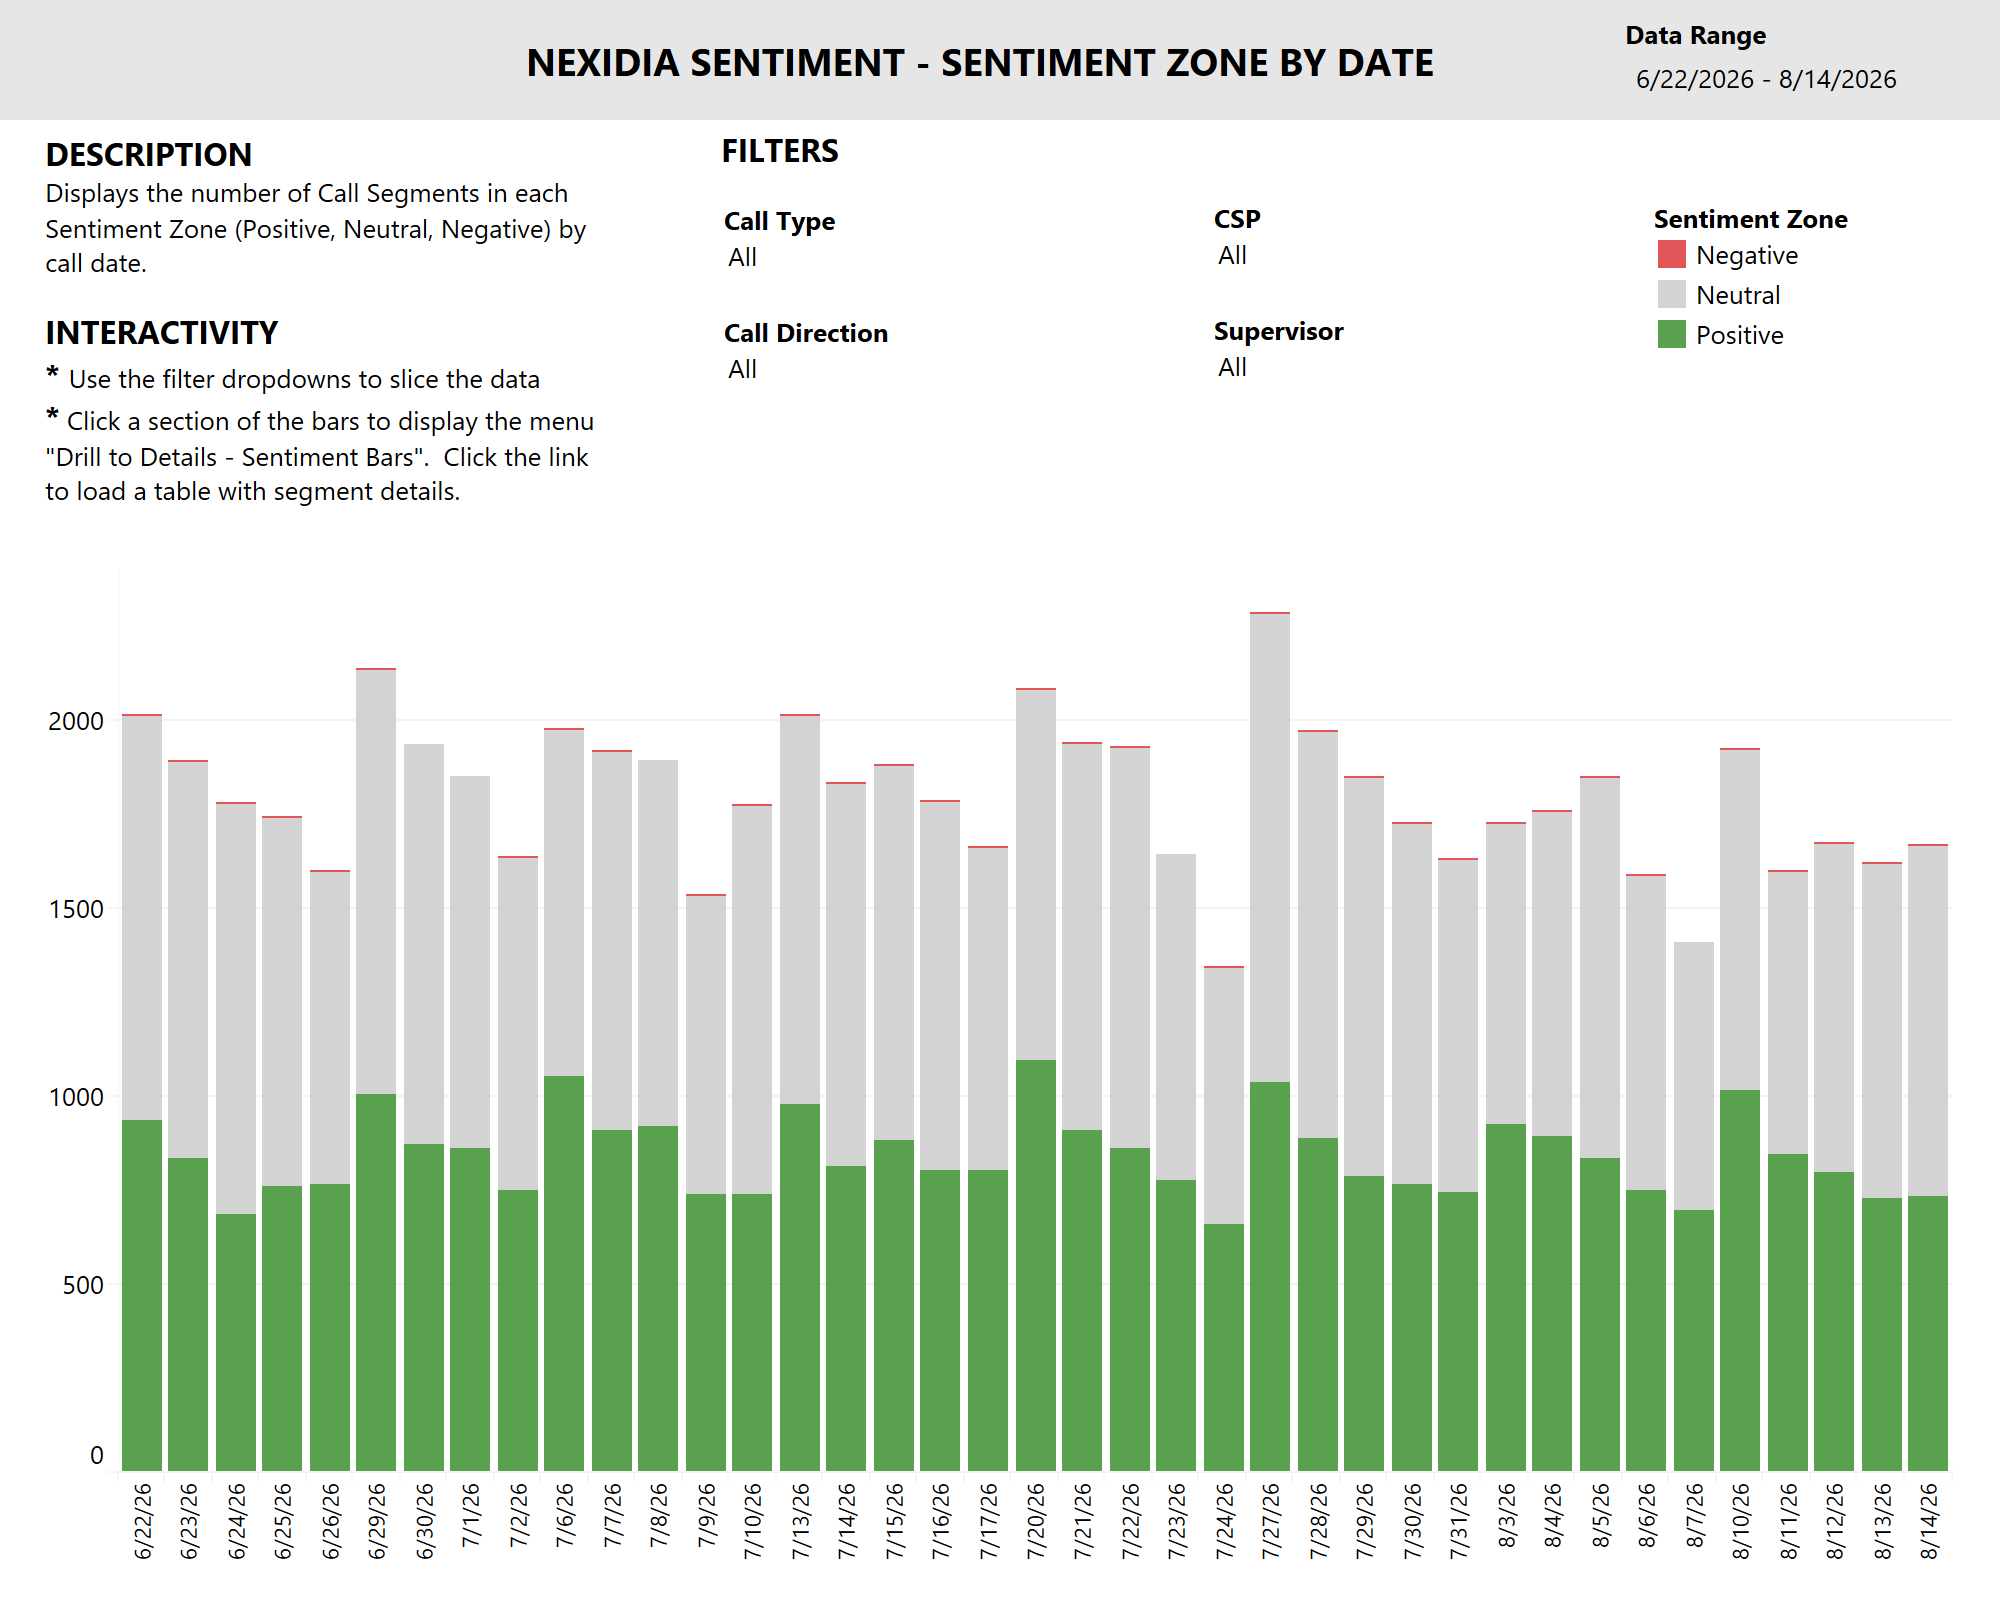2000x1600 pixels.
Task: Click the Neutral legend label
Action: 1738,295
